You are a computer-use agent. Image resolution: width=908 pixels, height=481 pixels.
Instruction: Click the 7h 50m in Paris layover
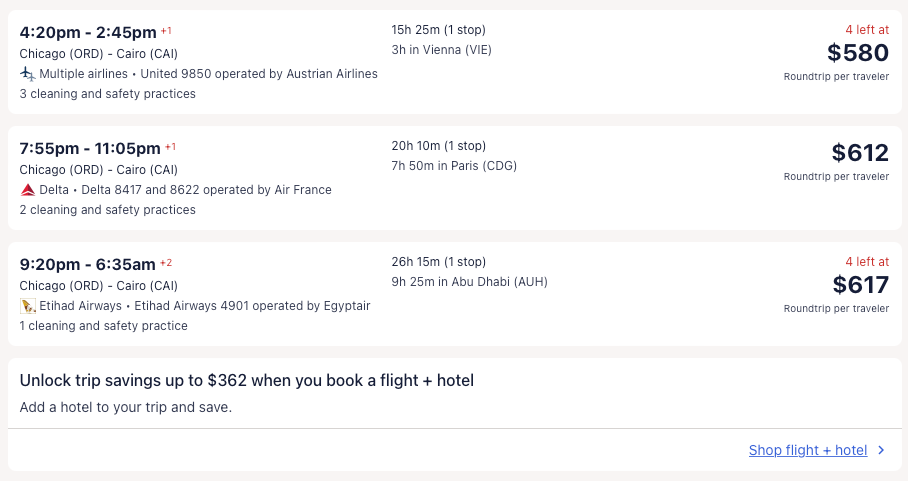(x=454, y=166)
